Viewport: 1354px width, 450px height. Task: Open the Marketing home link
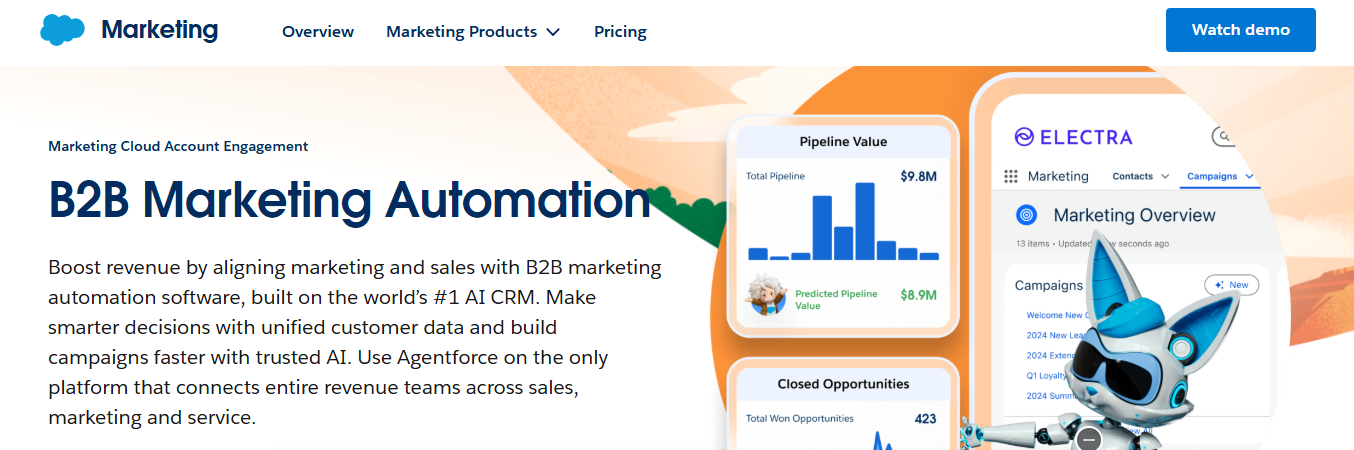[x=159, y=30]
